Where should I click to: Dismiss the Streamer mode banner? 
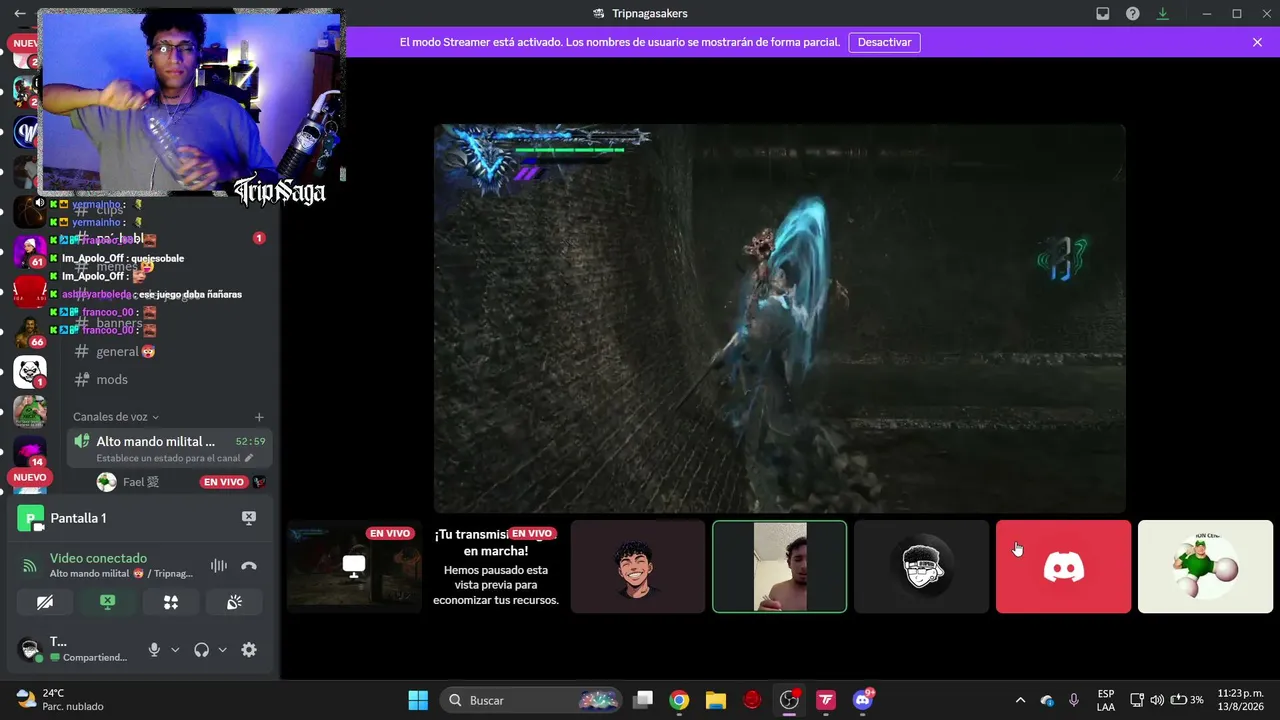[1257, 42]
